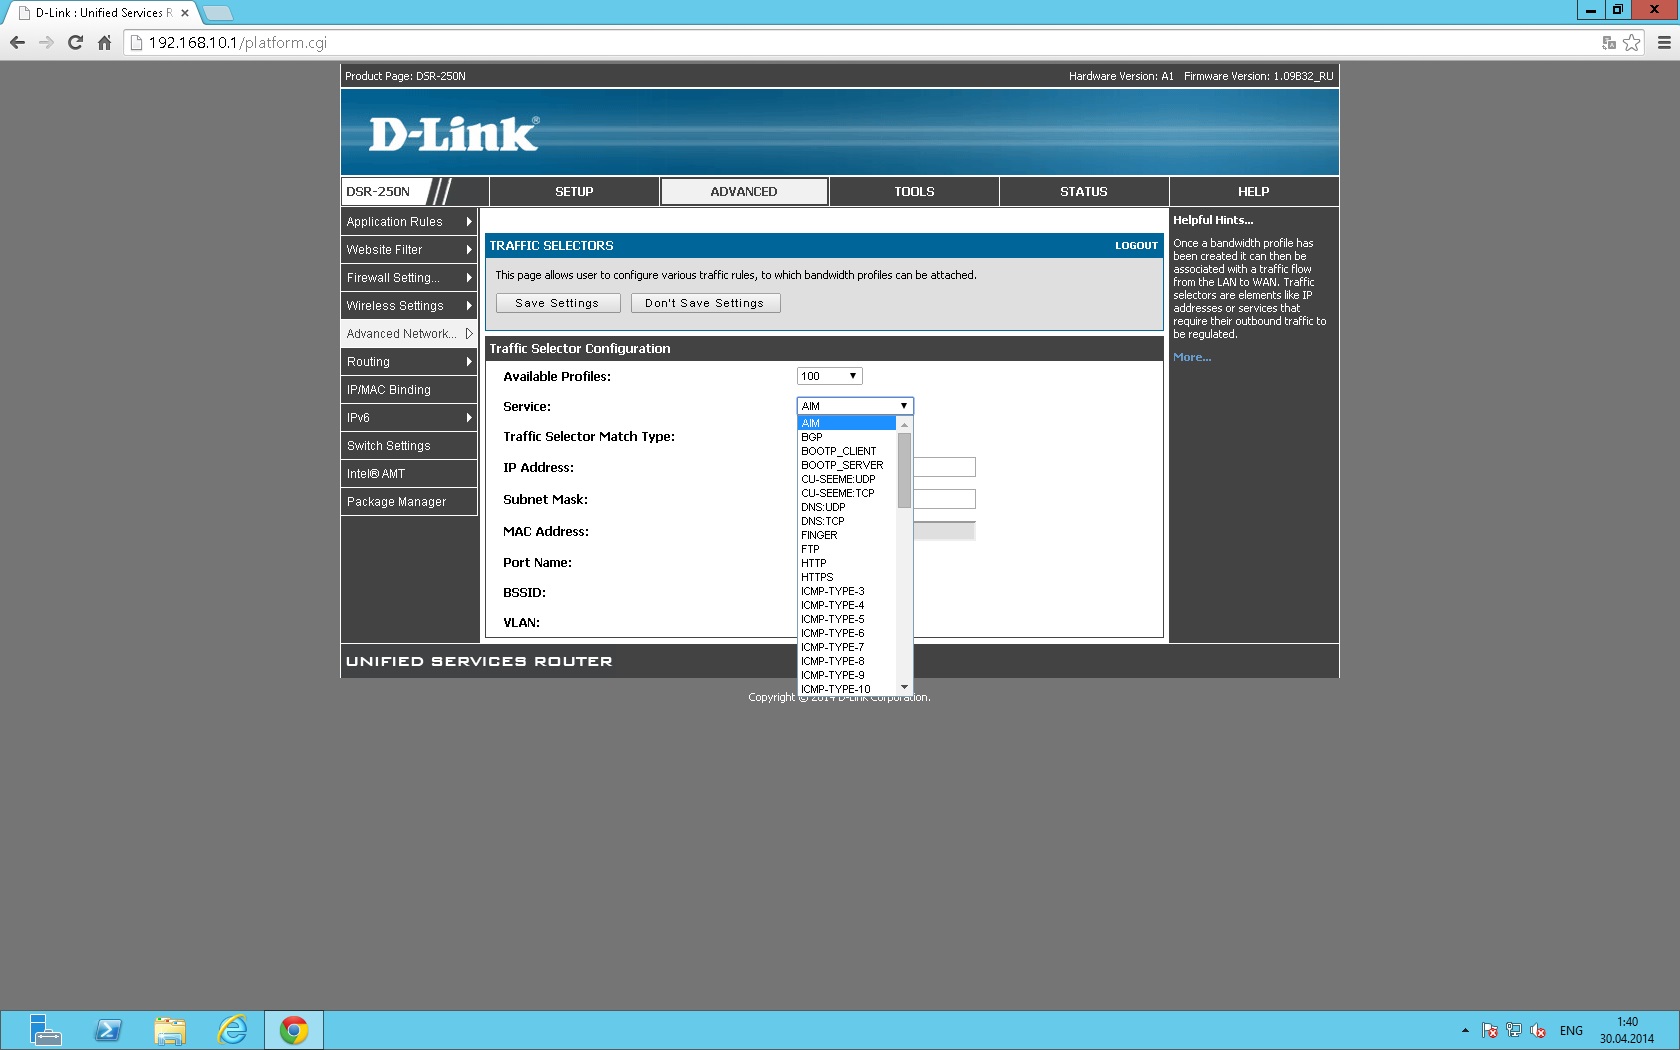The height and width of the screenshot is (1050, 1680).
Task: Expand the Advanced Network submenu arrow
Action: 469,334
